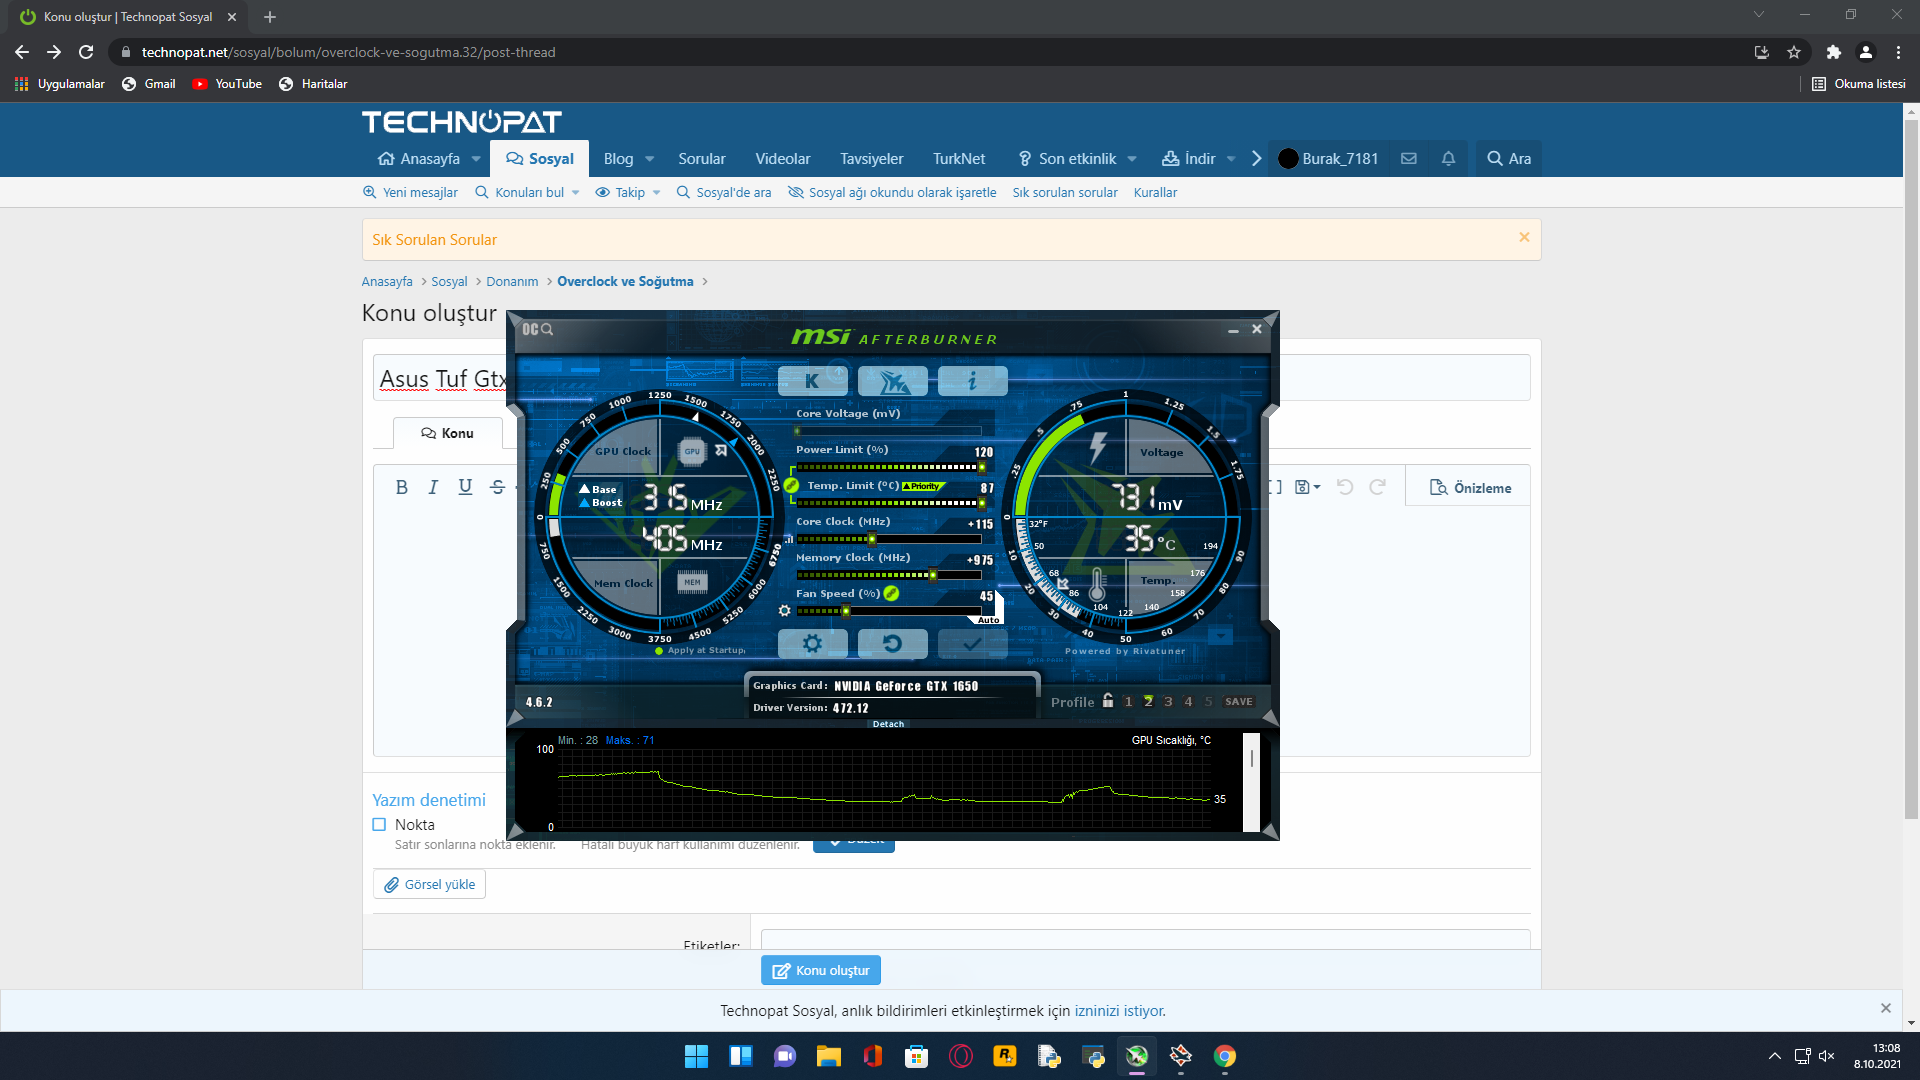Click the Konu oluştur submit button
The image size is (1920, 1080).
pyautogui.click(x=820, y=970)
